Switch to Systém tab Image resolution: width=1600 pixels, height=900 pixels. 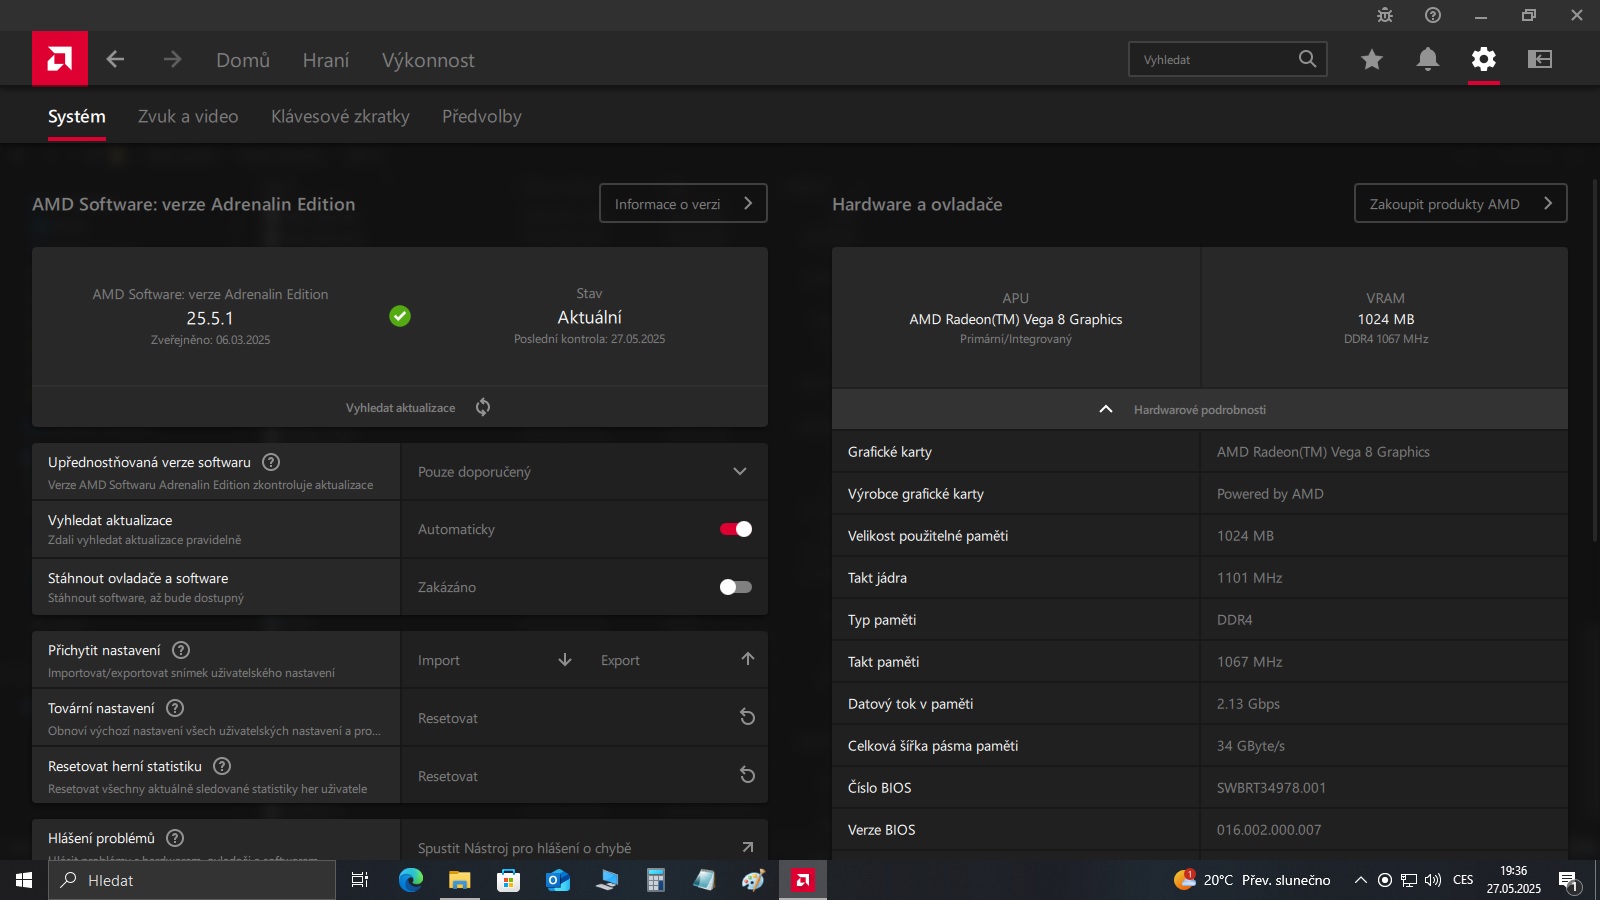click(77, 116)
